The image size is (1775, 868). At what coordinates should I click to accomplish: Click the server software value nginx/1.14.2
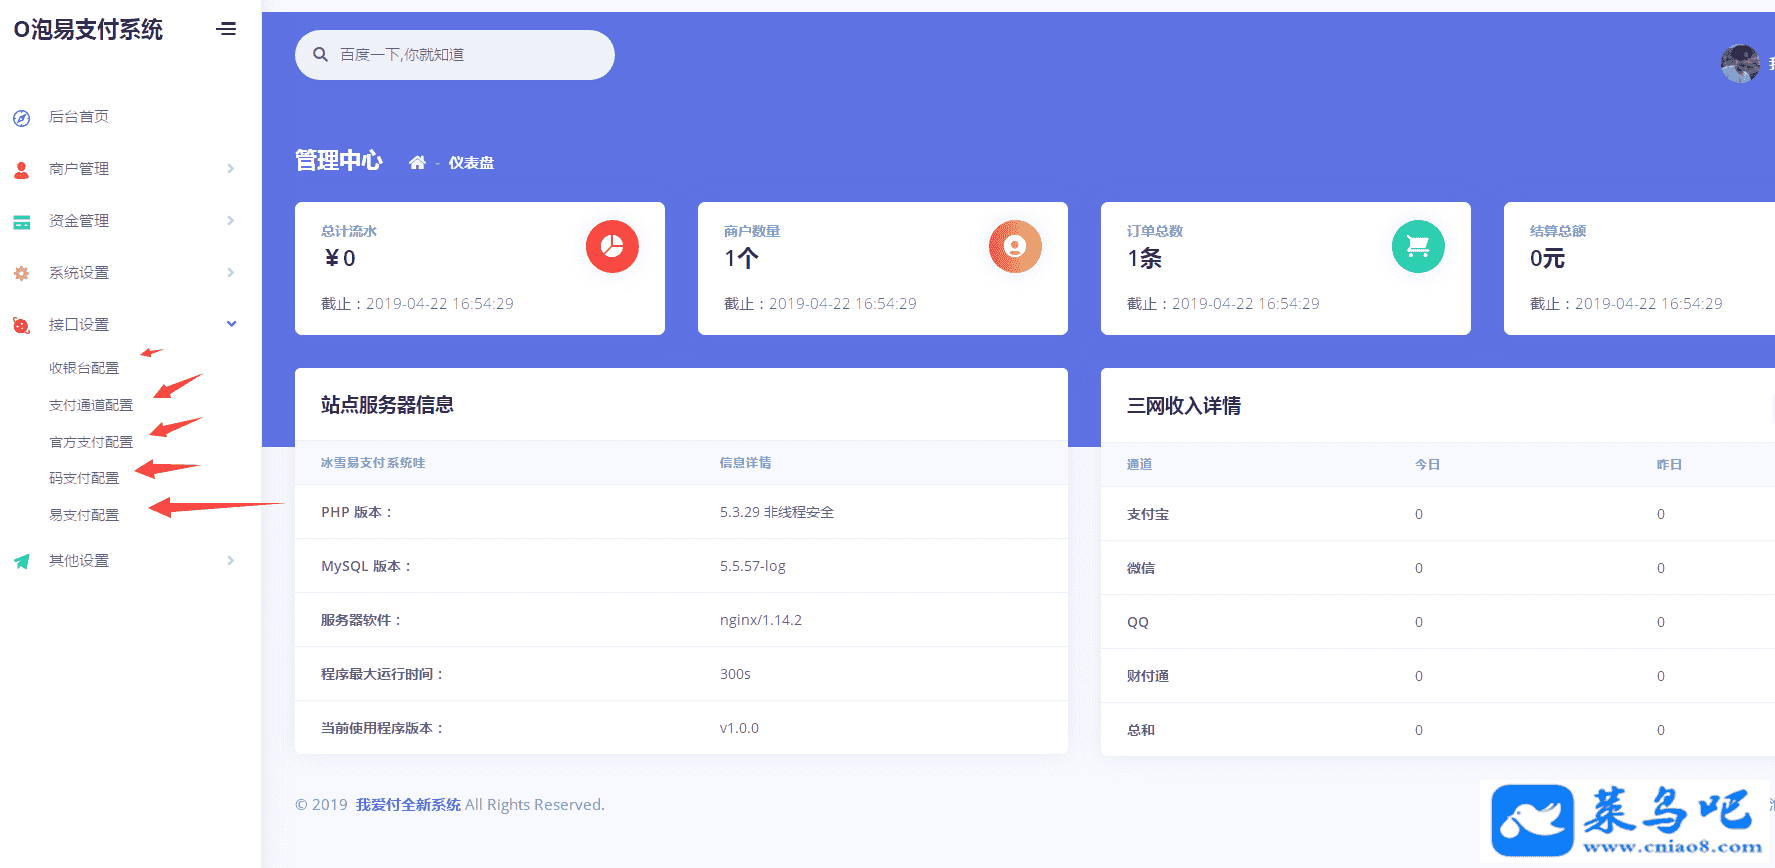pos(761,620)
